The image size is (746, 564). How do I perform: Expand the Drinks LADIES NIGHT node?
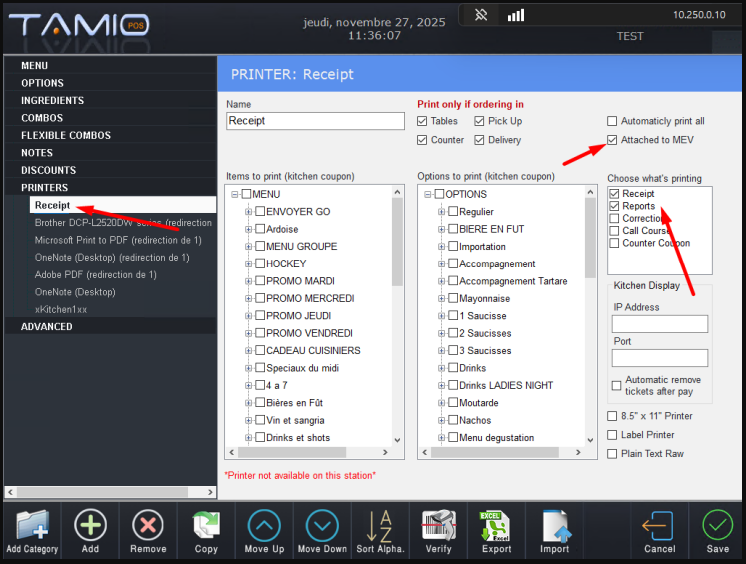[442, 386]
